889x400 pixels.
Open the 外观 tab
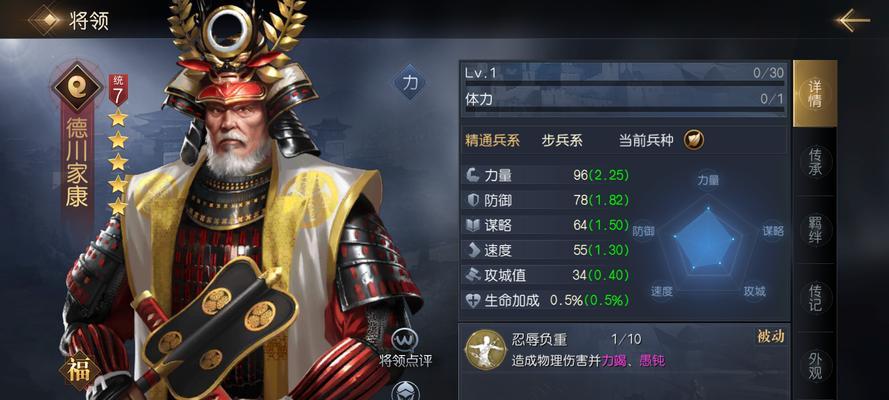[815, 365]
